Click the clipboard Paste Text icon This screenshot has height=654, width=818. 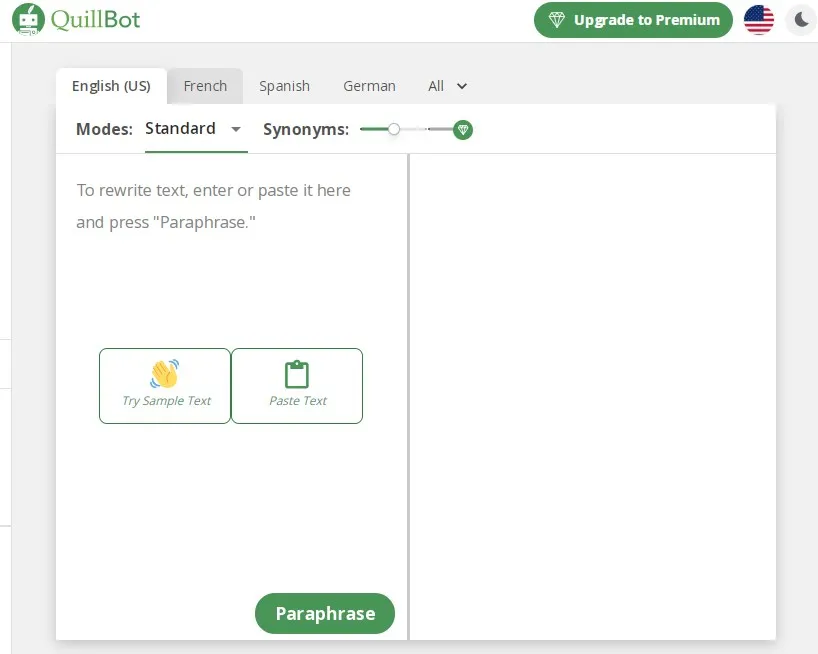[297, 375]
